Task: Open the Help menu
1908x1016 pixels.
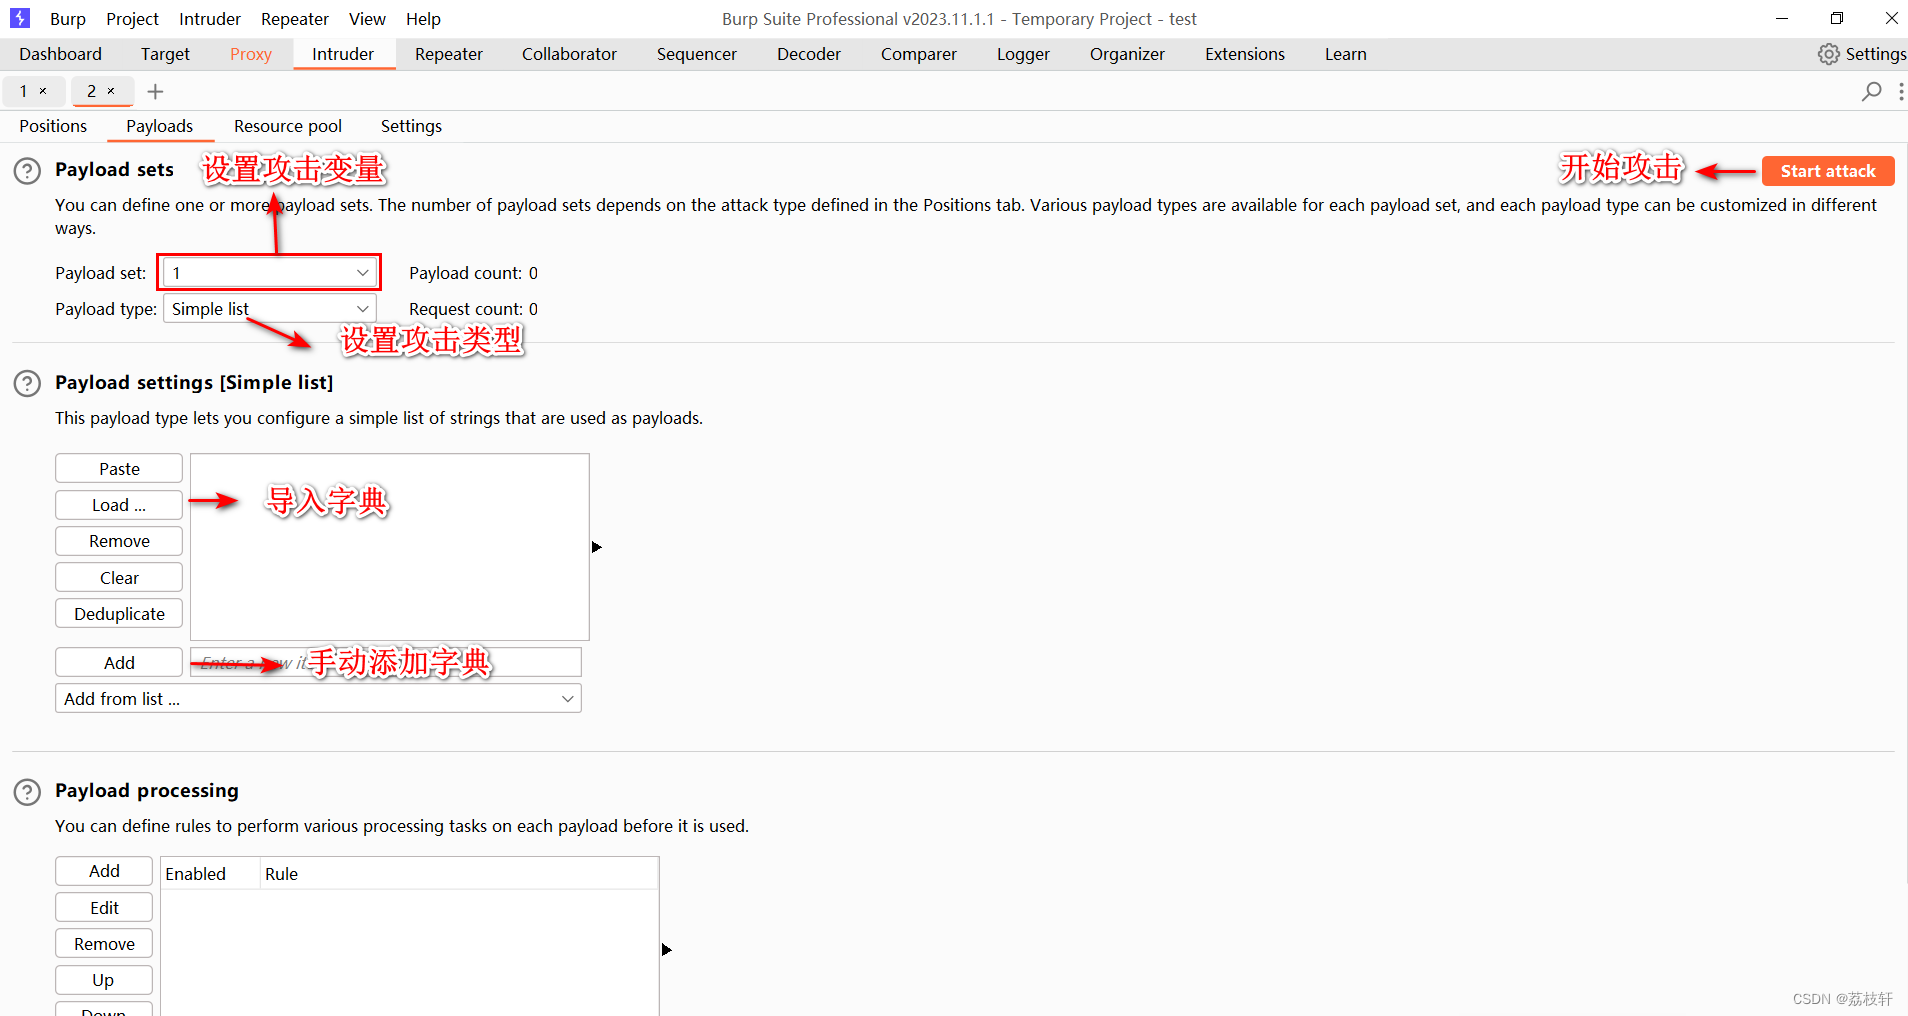Action: pos(423,19)
